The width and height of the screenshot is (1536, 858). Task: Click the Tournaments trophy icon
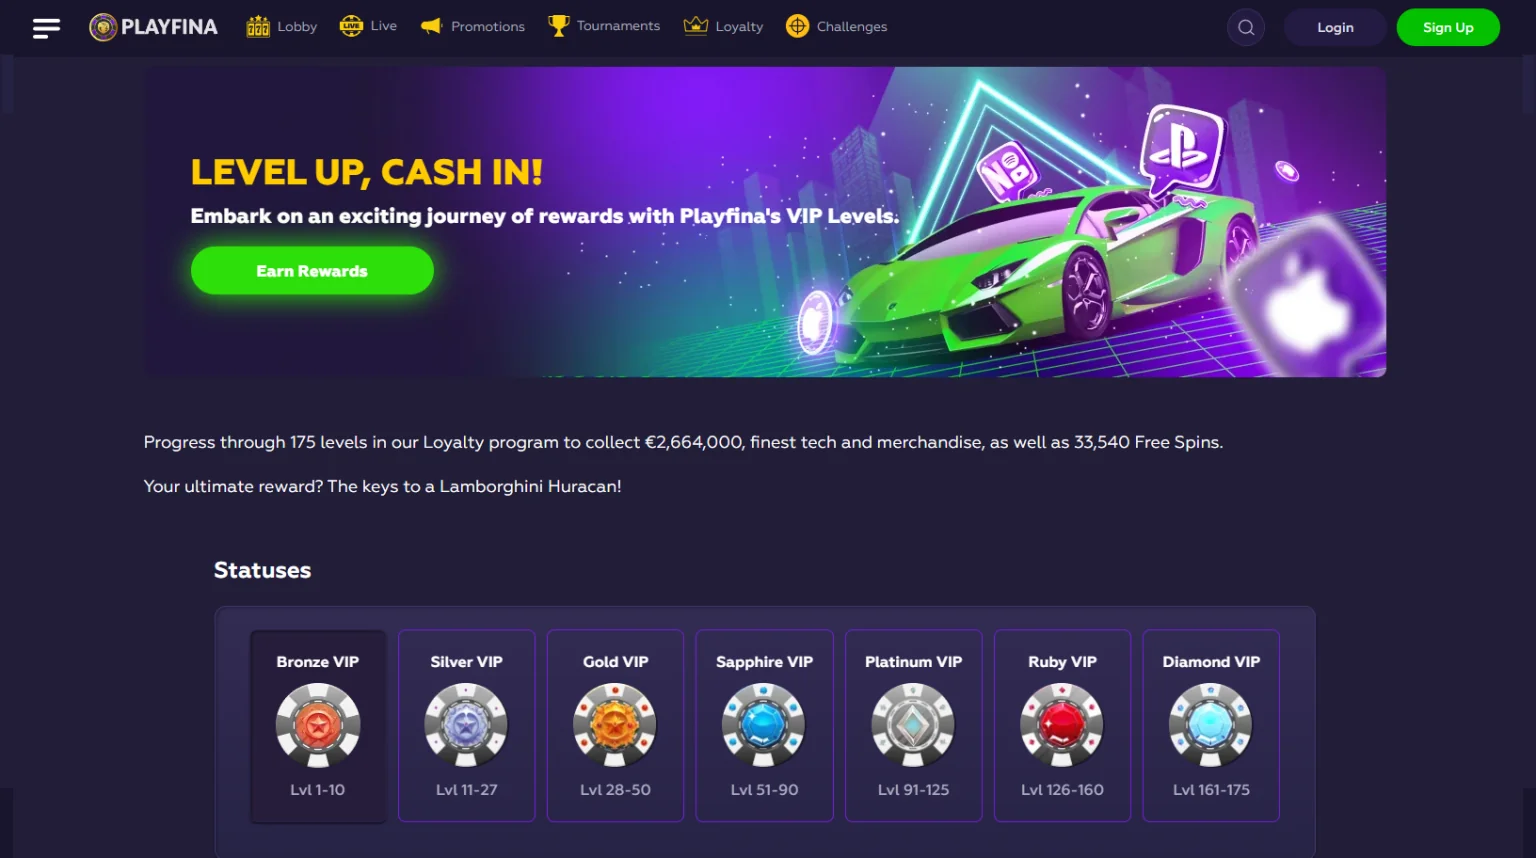tap(558, 26)
